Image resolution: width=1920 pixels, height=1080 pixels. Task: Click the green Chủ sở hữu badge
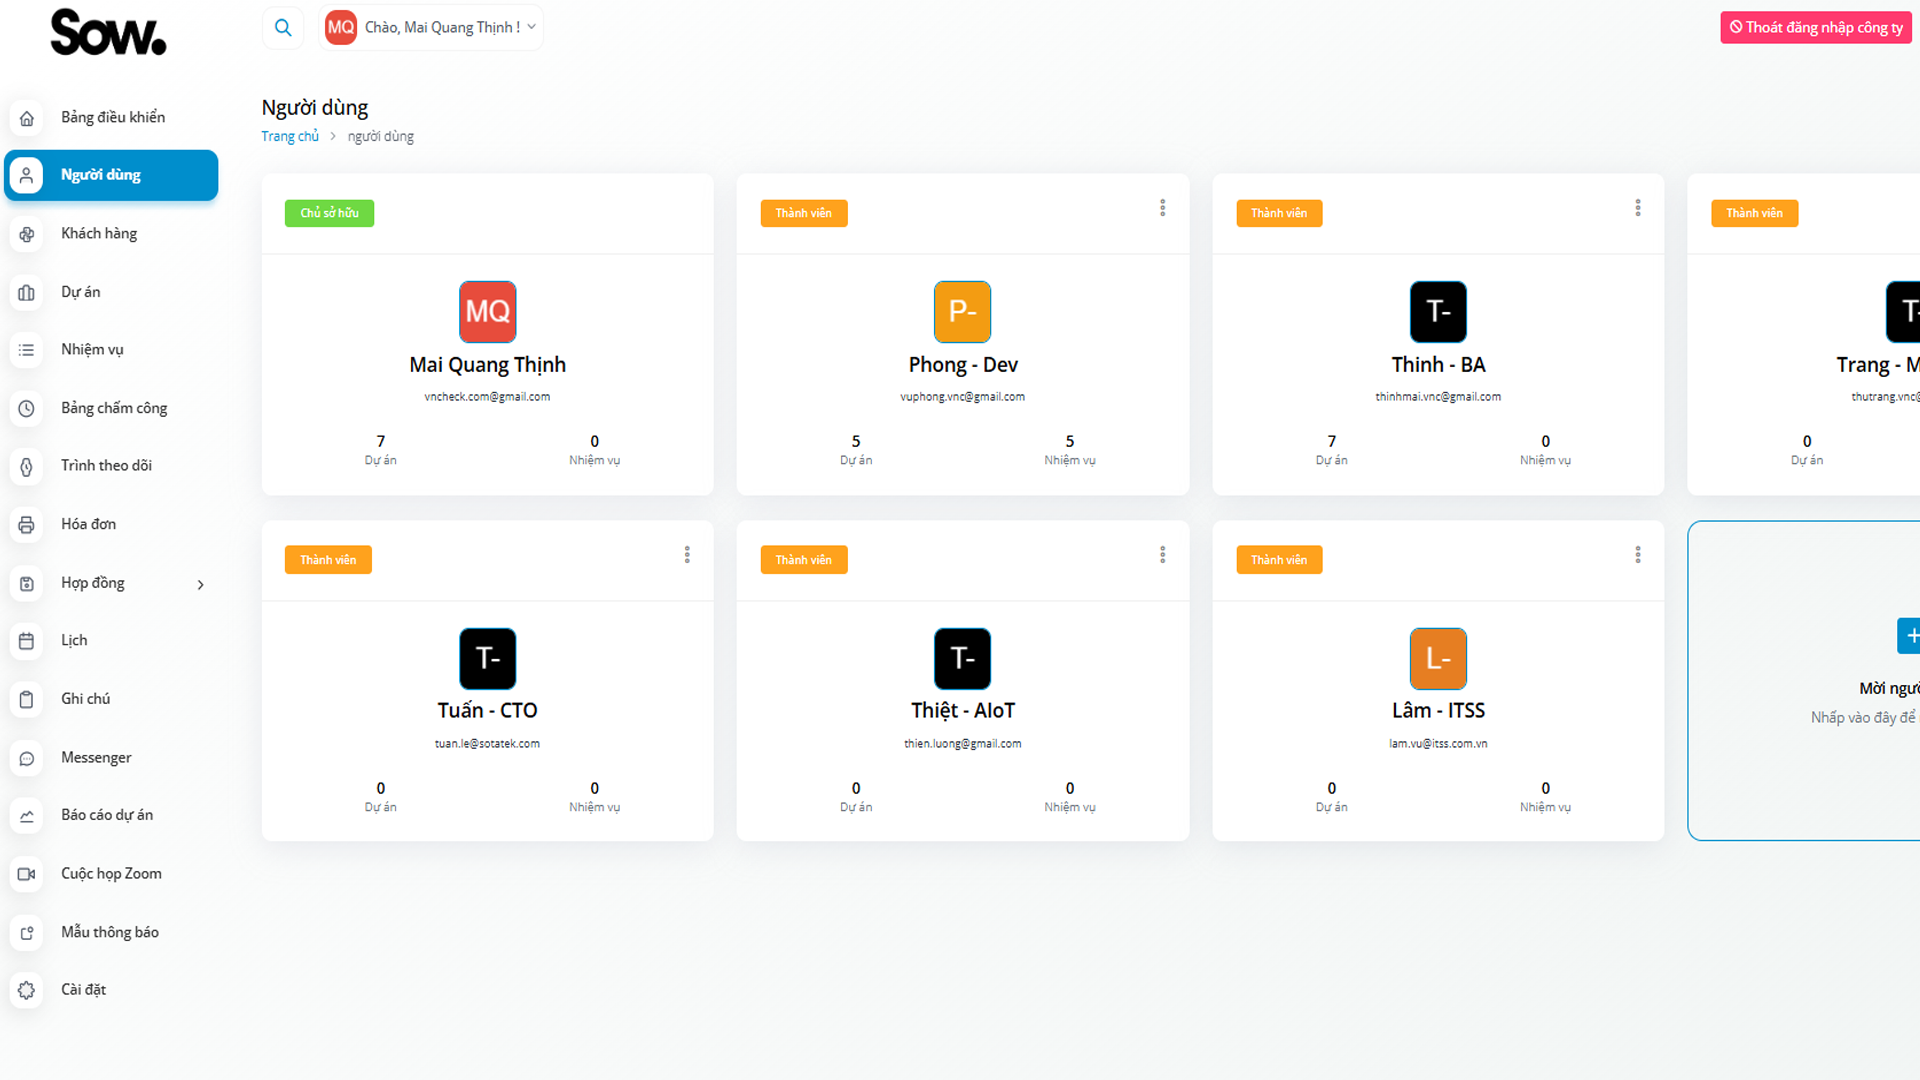(329, 214)
